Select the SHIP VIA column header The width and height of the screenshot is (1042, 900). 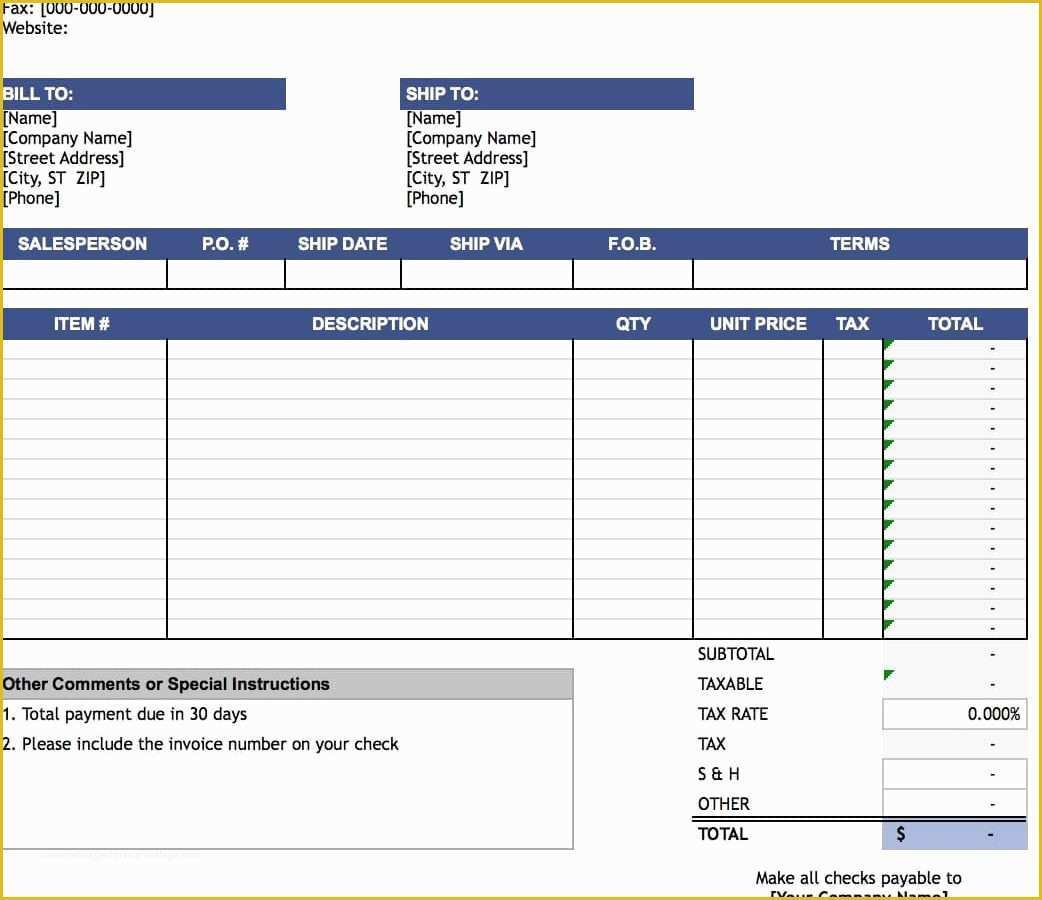[486, 244]
